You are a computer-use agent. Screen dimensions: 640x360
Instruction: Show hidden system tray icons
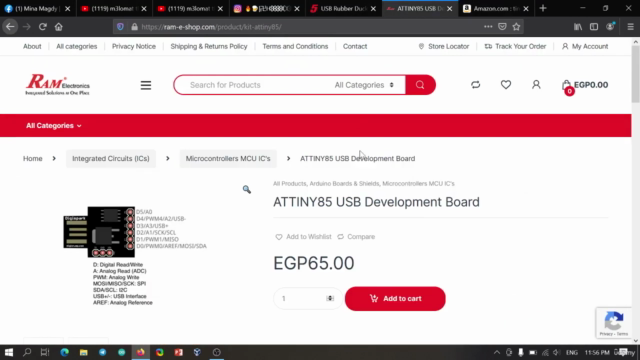(497, 353)
